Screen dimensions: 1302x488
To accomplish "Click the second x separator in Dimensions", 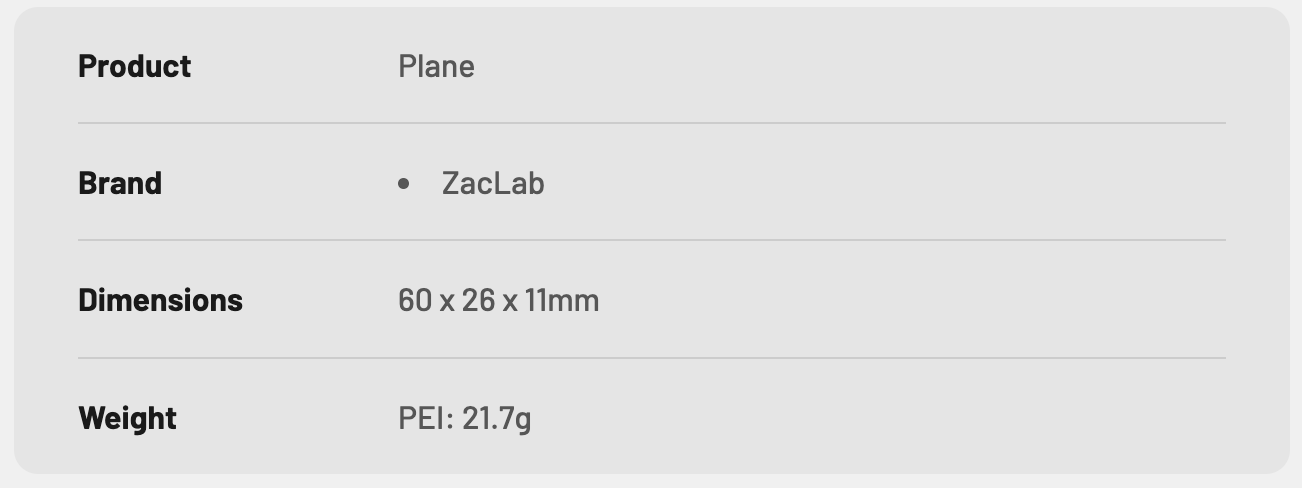I will (x=510, y=301).
